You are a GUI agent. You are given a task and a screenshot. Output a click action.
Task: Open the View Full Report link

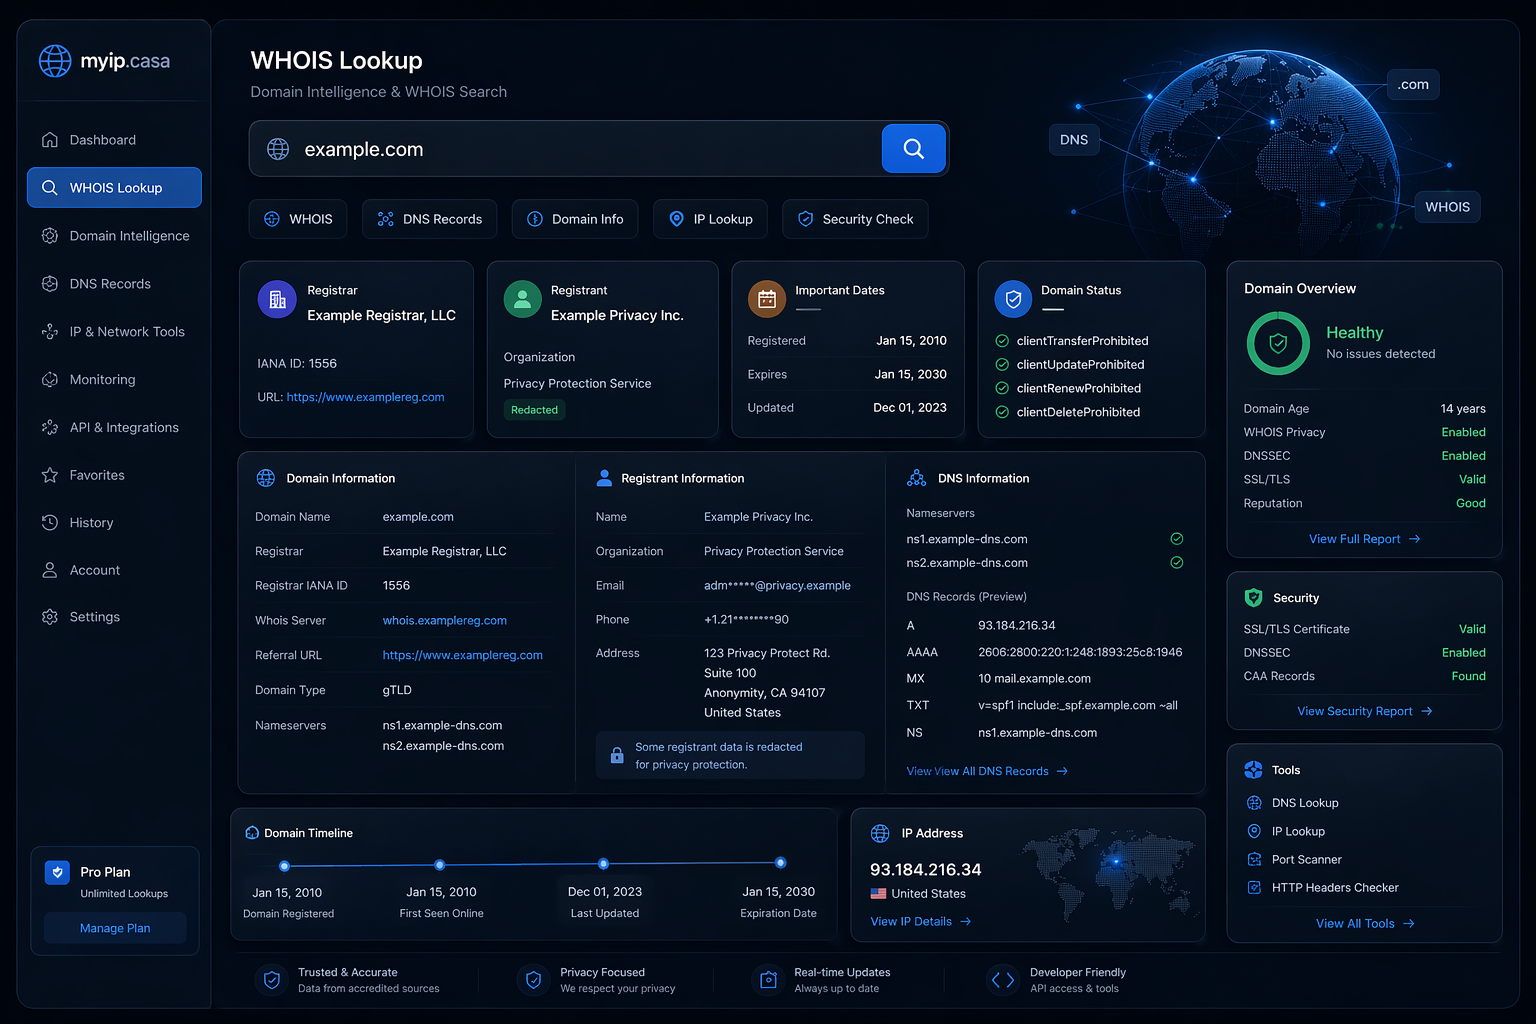(1364, 538)
